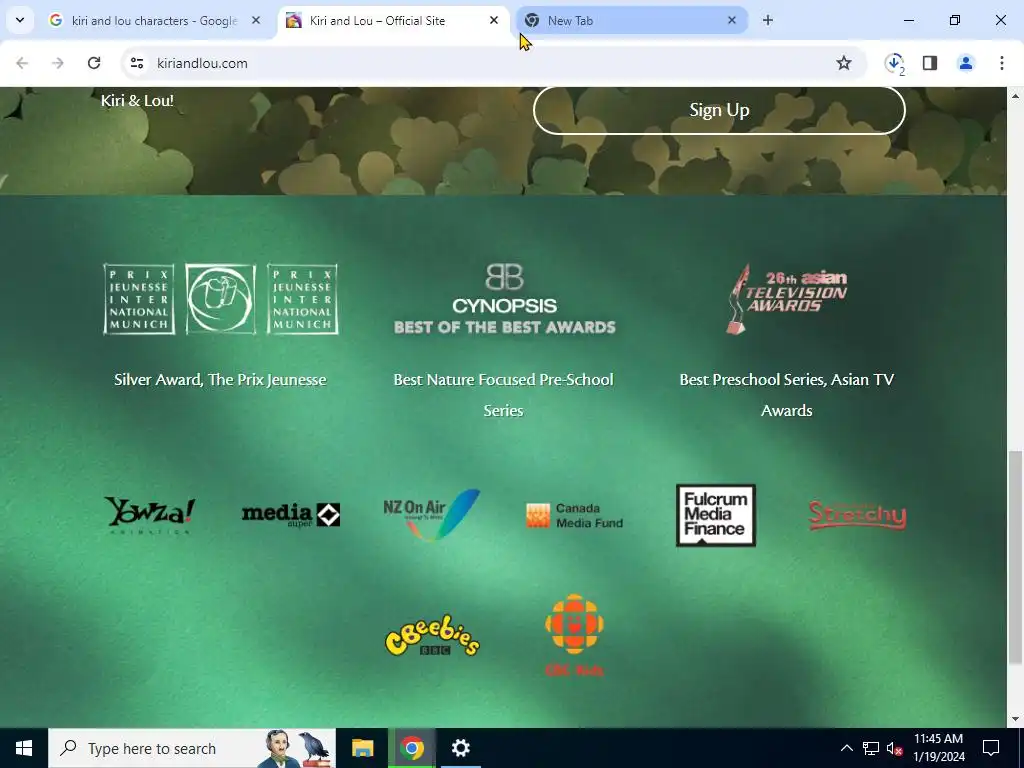Open the Windows Start menu
The height and width of the screenshot is (768, 1024).
coord(24,748)
